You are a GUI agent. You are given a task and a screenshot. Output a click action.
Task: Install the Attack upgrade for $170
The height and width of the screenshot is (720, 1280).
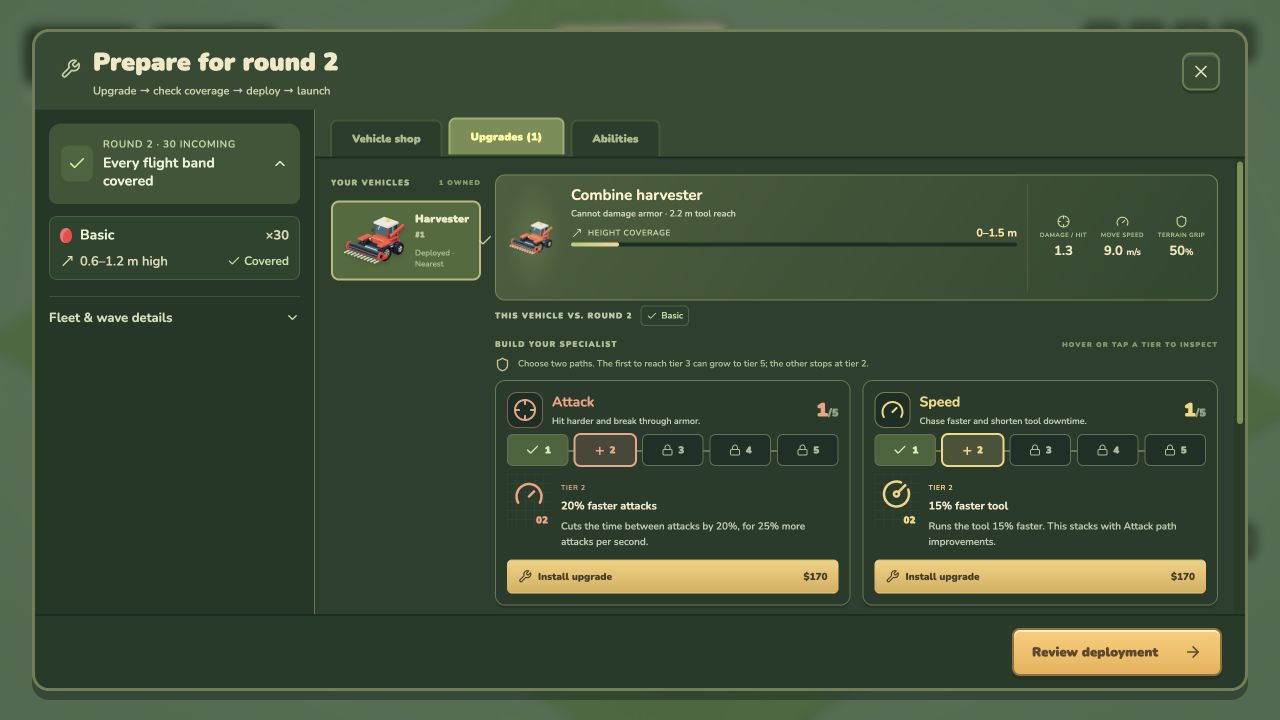pyautogui.click(x=673, y=577)
